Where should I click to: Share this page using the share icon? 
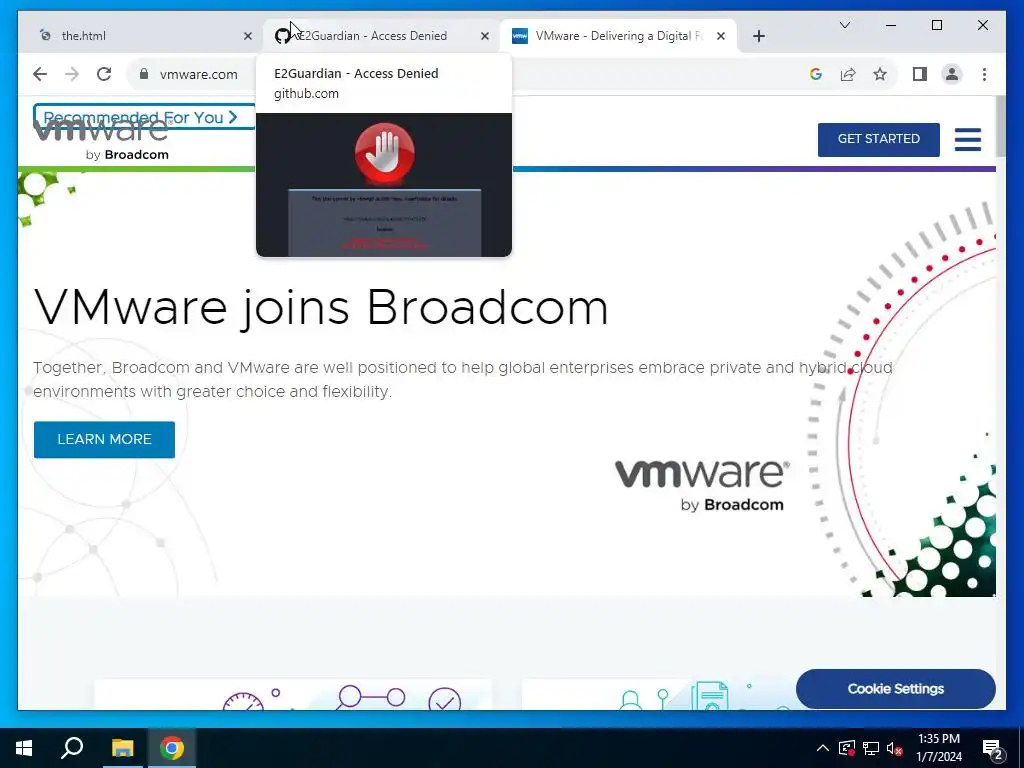point(848,74)
